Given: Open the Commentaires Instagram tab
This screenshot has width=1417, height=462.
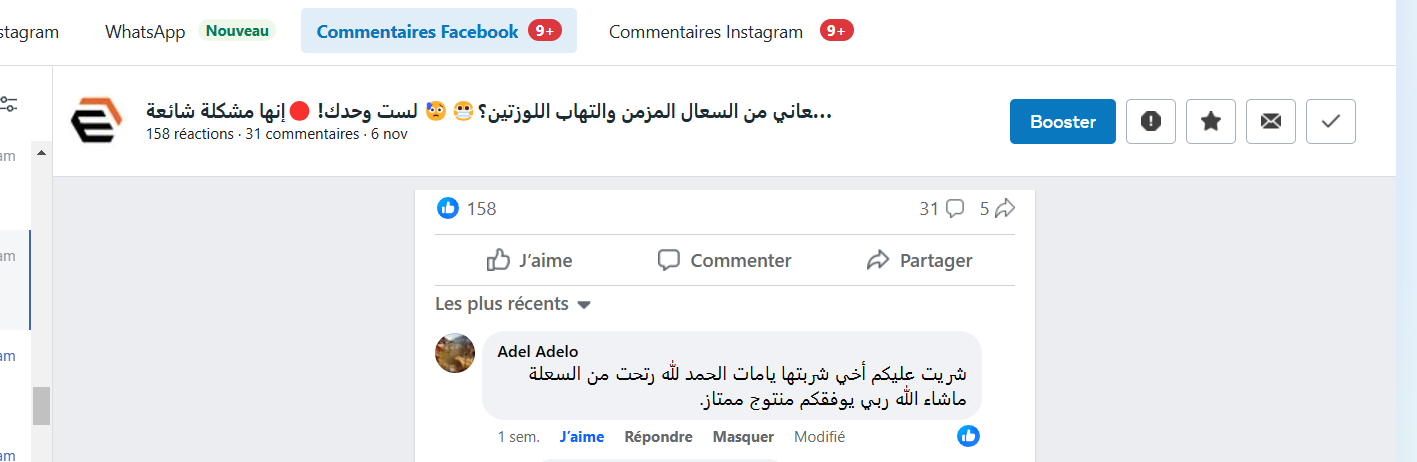Looking at the screenshot, I should click(x=706, y=32).
